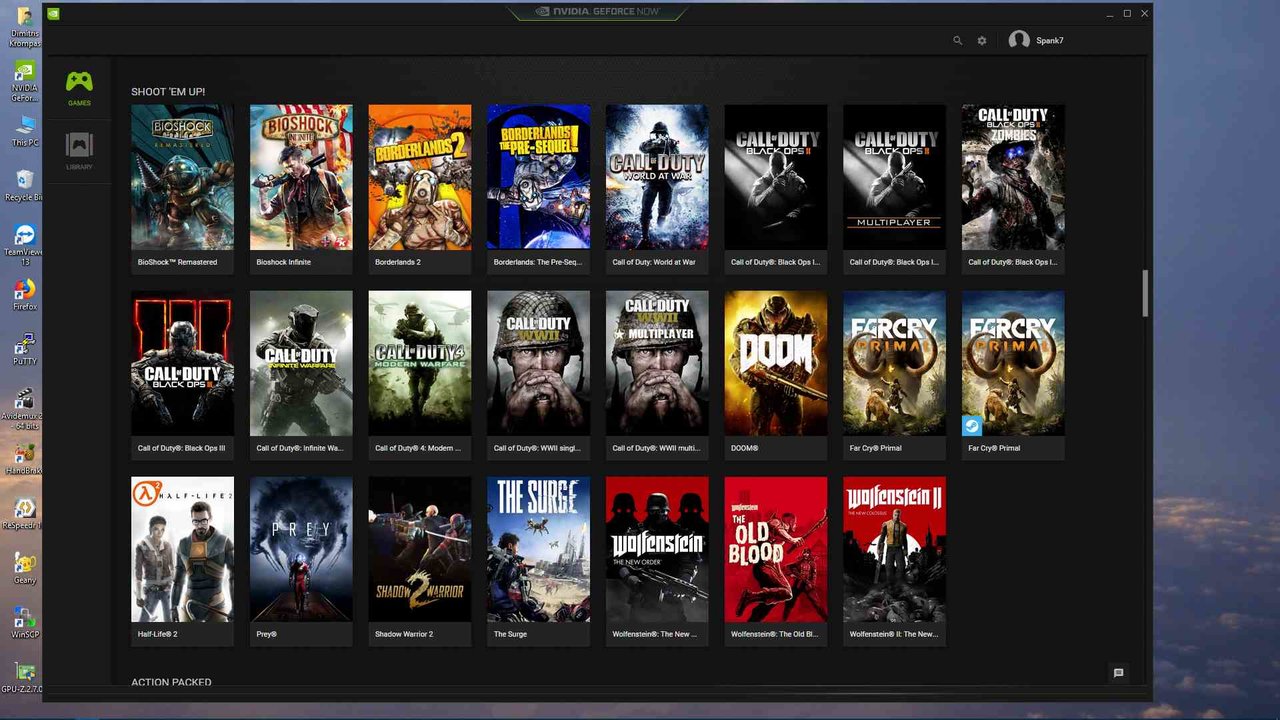Select Call of Duty Black Ops II Multiplayer cover
Screen dimensions: 1280x720
[x=894, y=177]
